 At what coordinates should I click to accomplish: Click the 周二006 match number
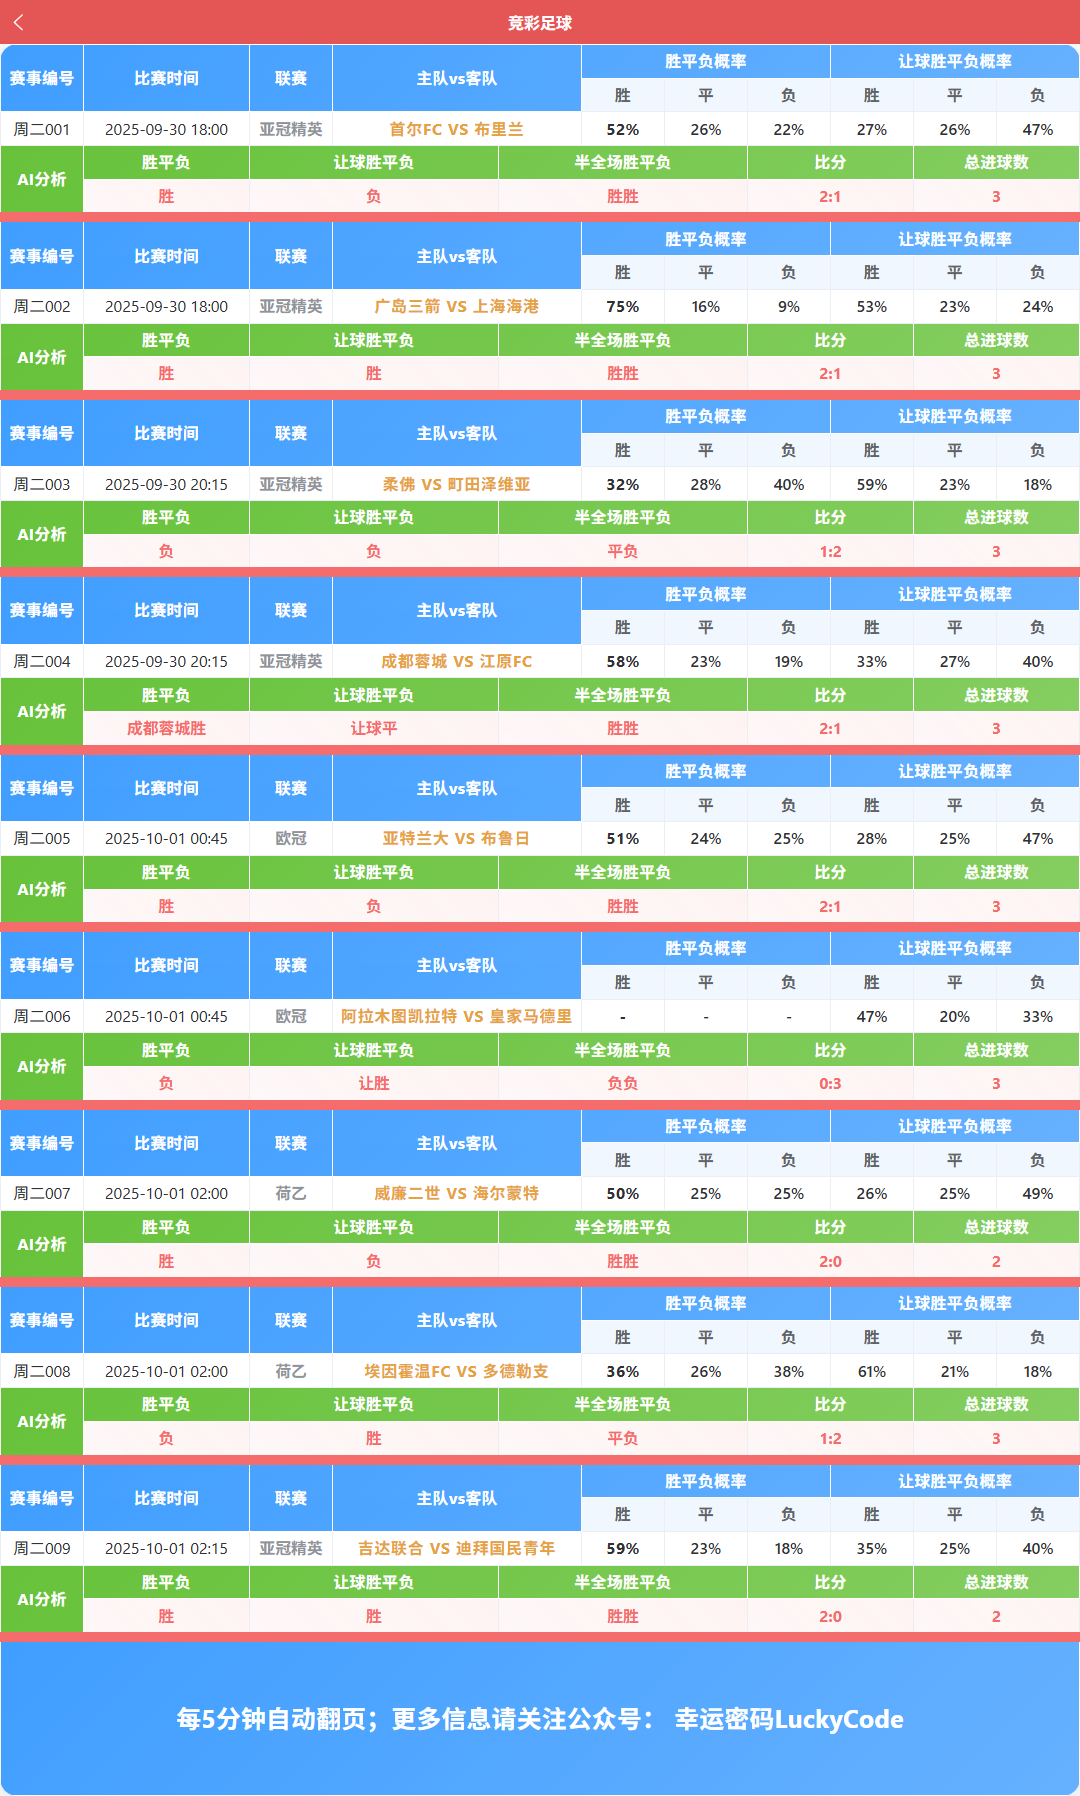tap(42, 1016)
